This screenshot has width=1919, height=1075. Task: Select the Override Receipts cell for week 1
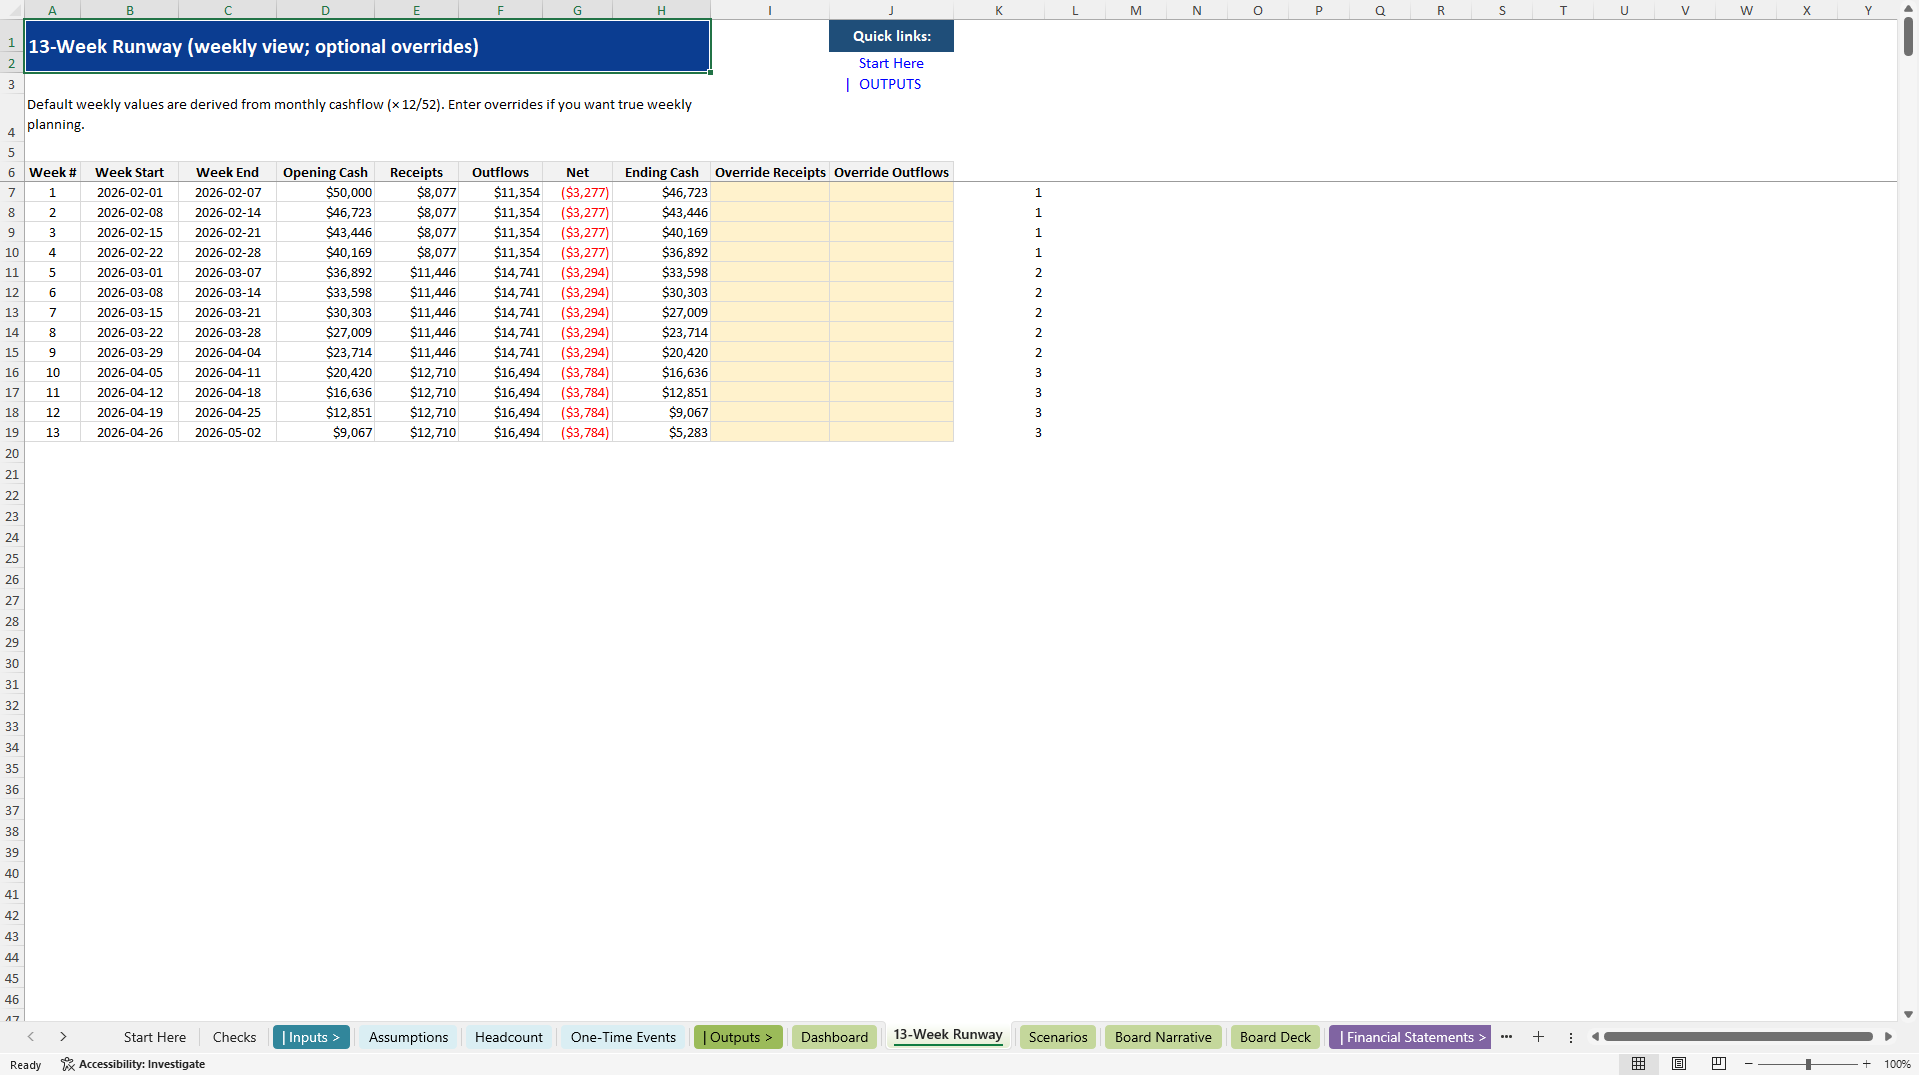[x=770, y=192]
